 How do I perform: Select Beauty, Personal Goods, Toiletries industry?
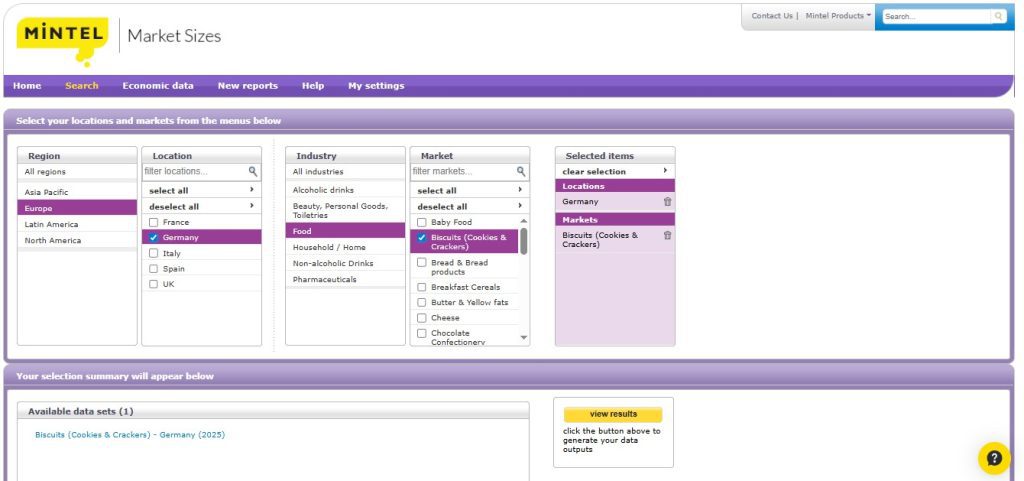(345, 210)
